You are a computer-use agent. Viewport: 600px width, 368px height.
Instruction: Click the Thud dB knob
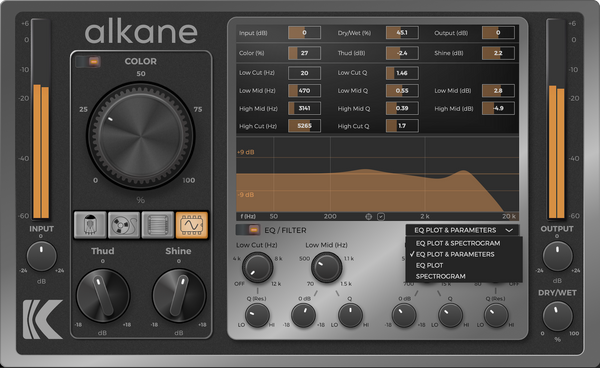[x=103, y=295]
